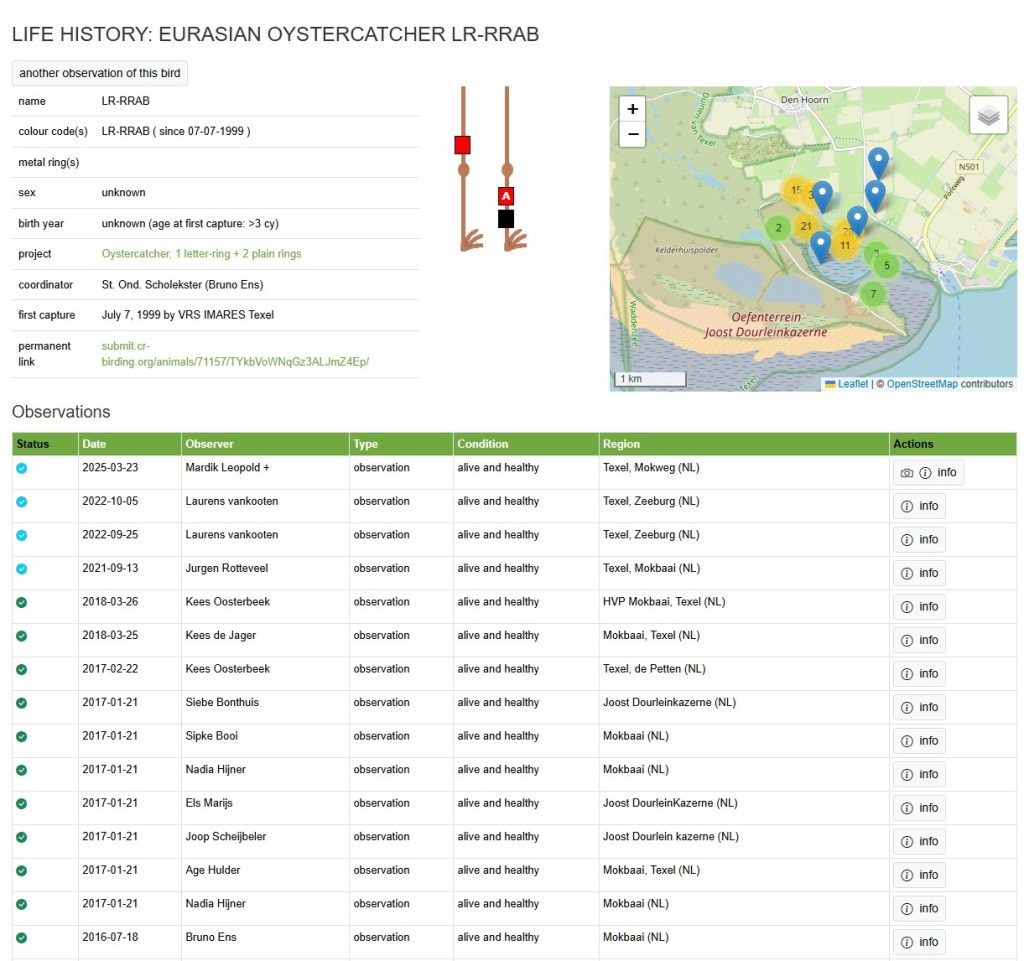1024x961 pixels.
Task: Open info for Sipke Booi's observation
Action: point(920,741)
